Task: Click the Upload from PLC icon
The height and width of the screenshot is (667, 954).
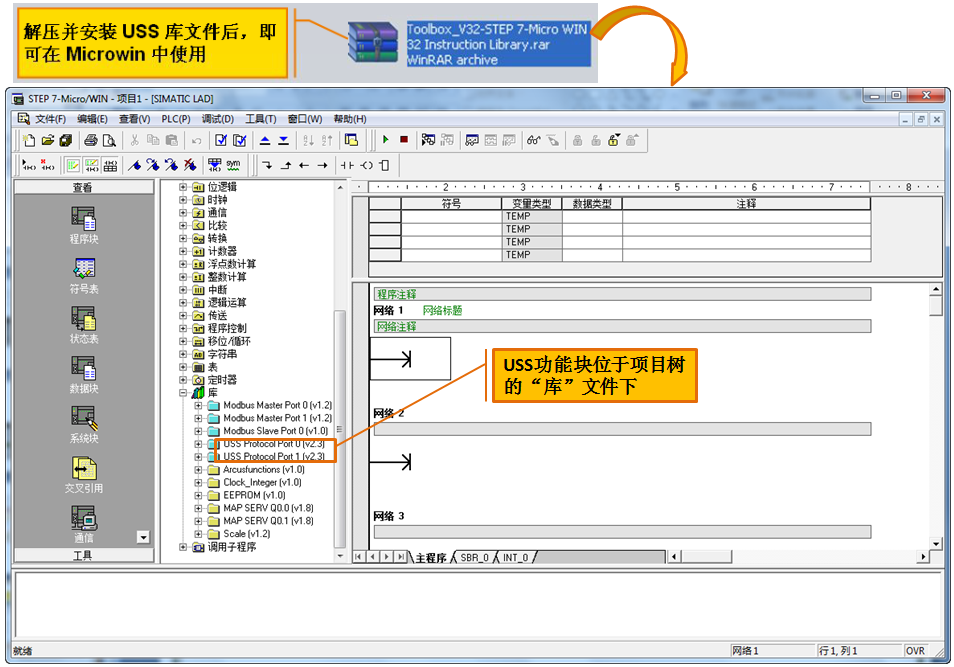Action: coord(265,141)
